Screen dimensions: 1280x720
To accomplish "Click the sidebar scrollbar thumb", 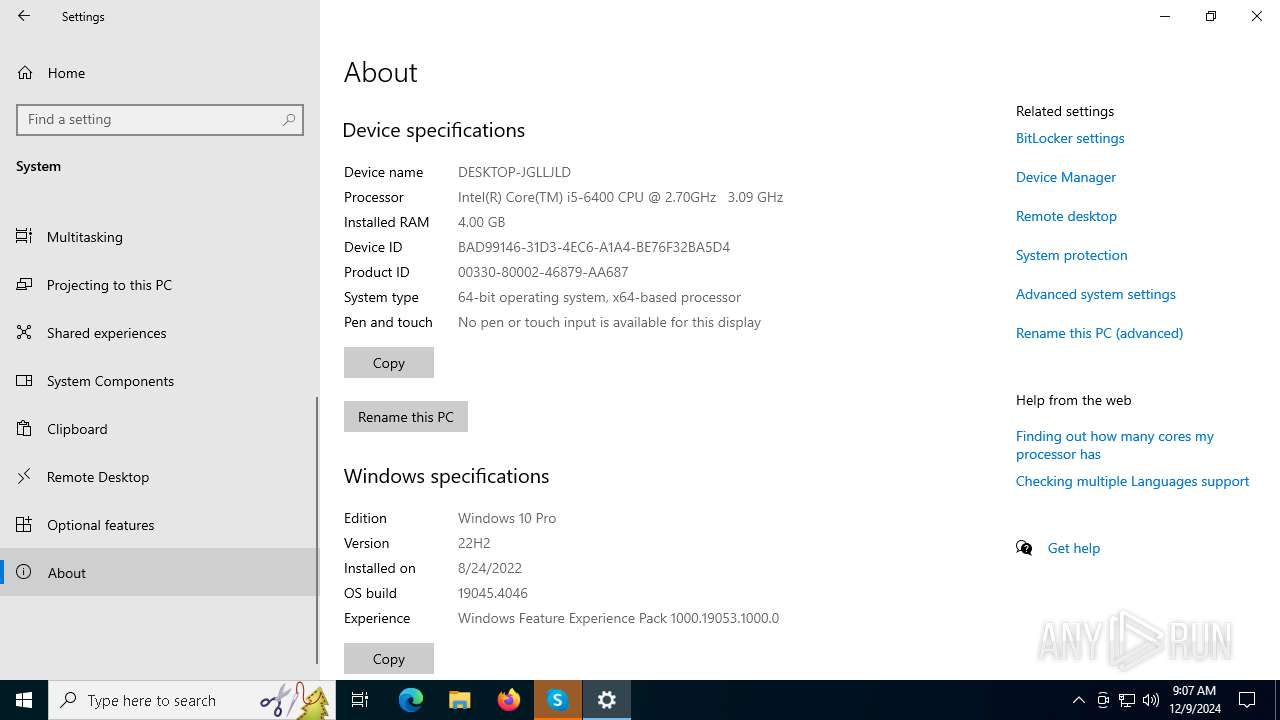I will coord(317,530).
